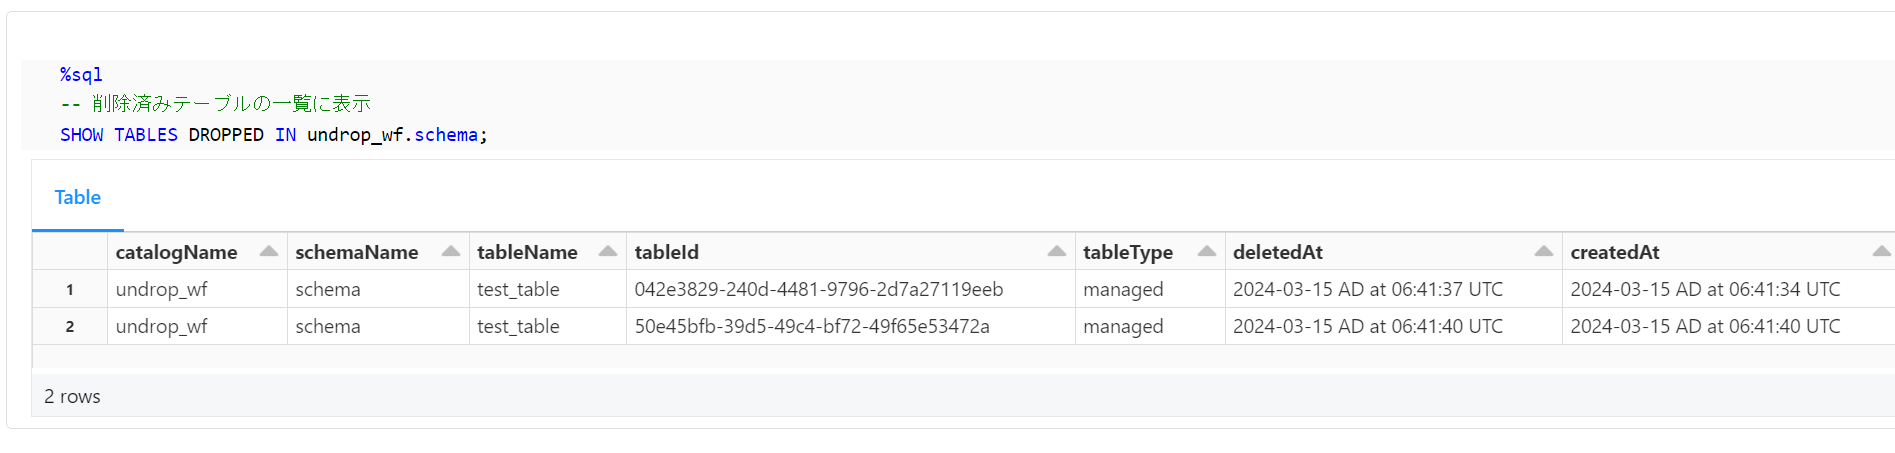Screen dimensions: 1895x453
Task: Click the SHOW TABLES DROPPED code line
Action: point(273,135)
